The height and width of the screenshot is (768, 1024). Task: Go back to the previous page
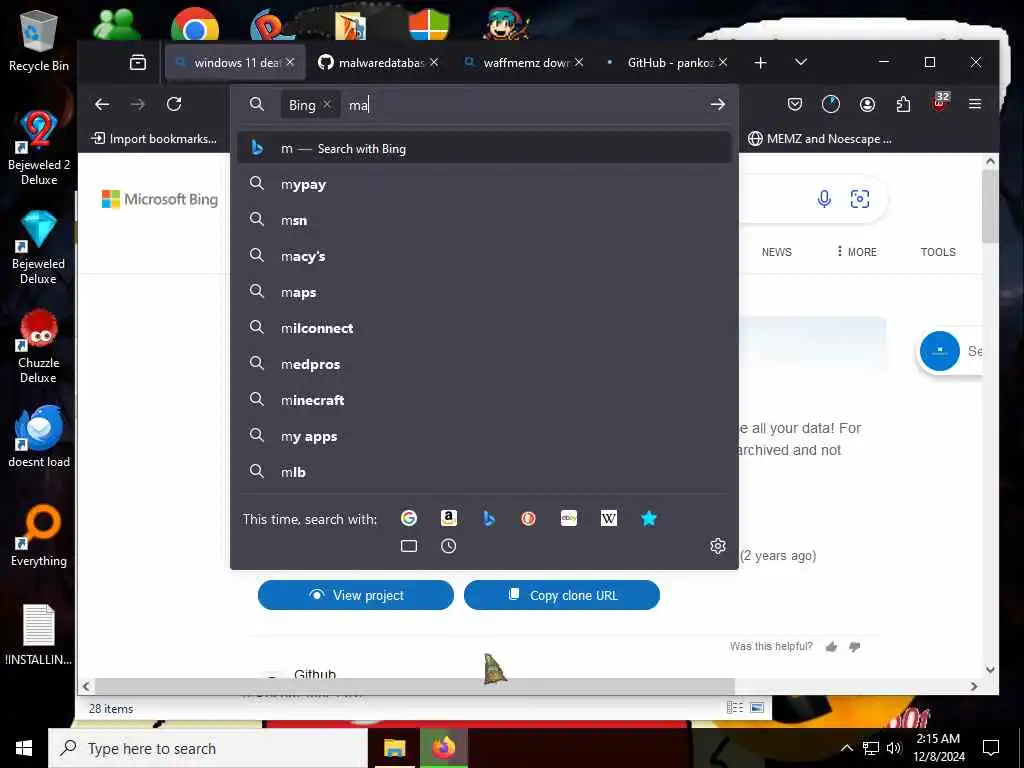(x=102, y=104)
